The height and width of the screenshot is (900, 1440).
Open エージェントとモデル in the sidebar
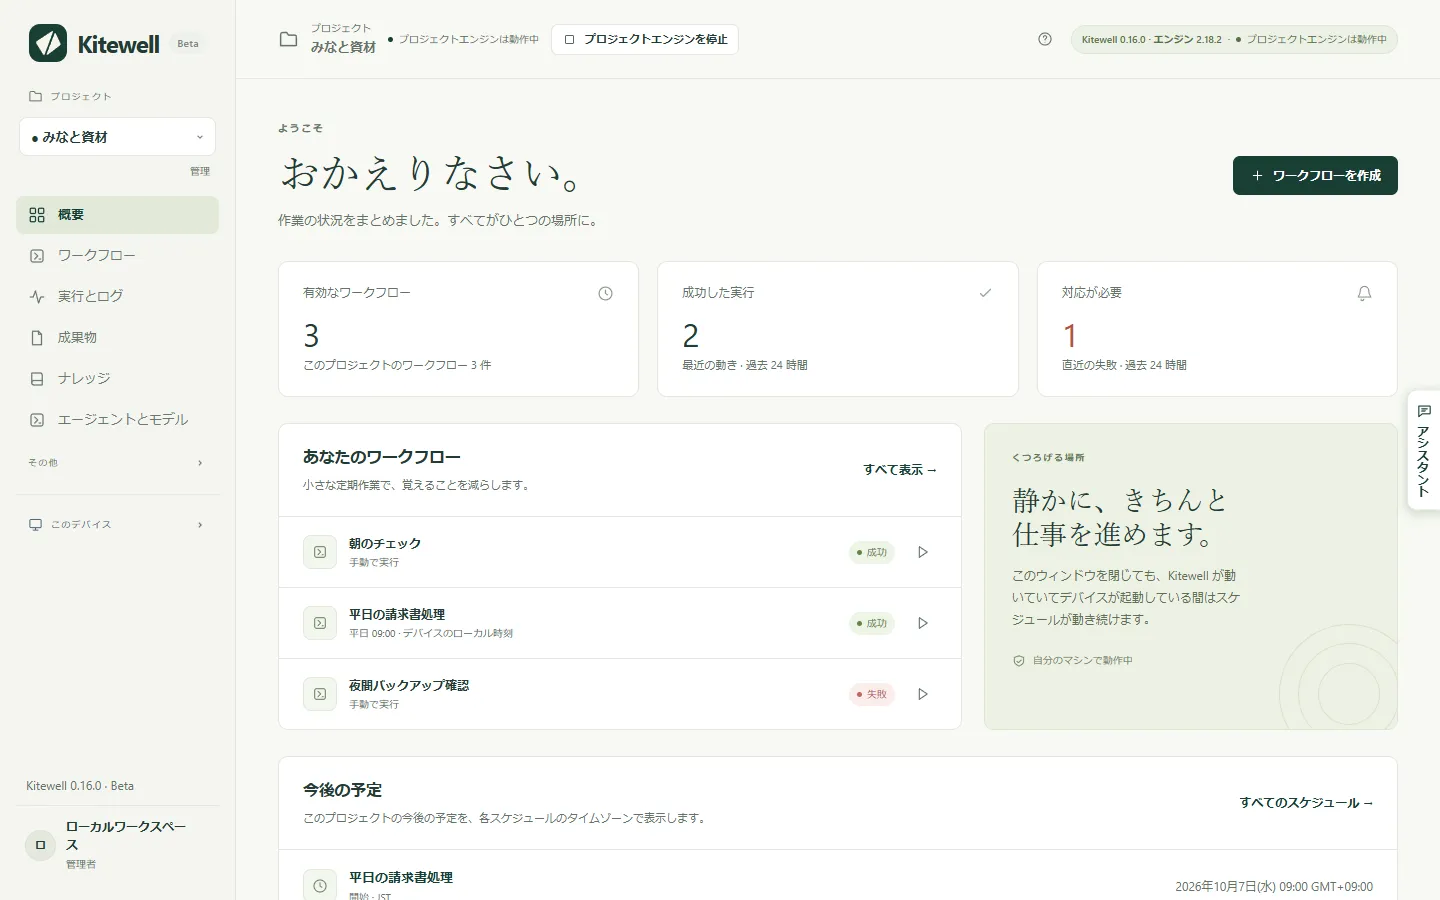[118, 420]
